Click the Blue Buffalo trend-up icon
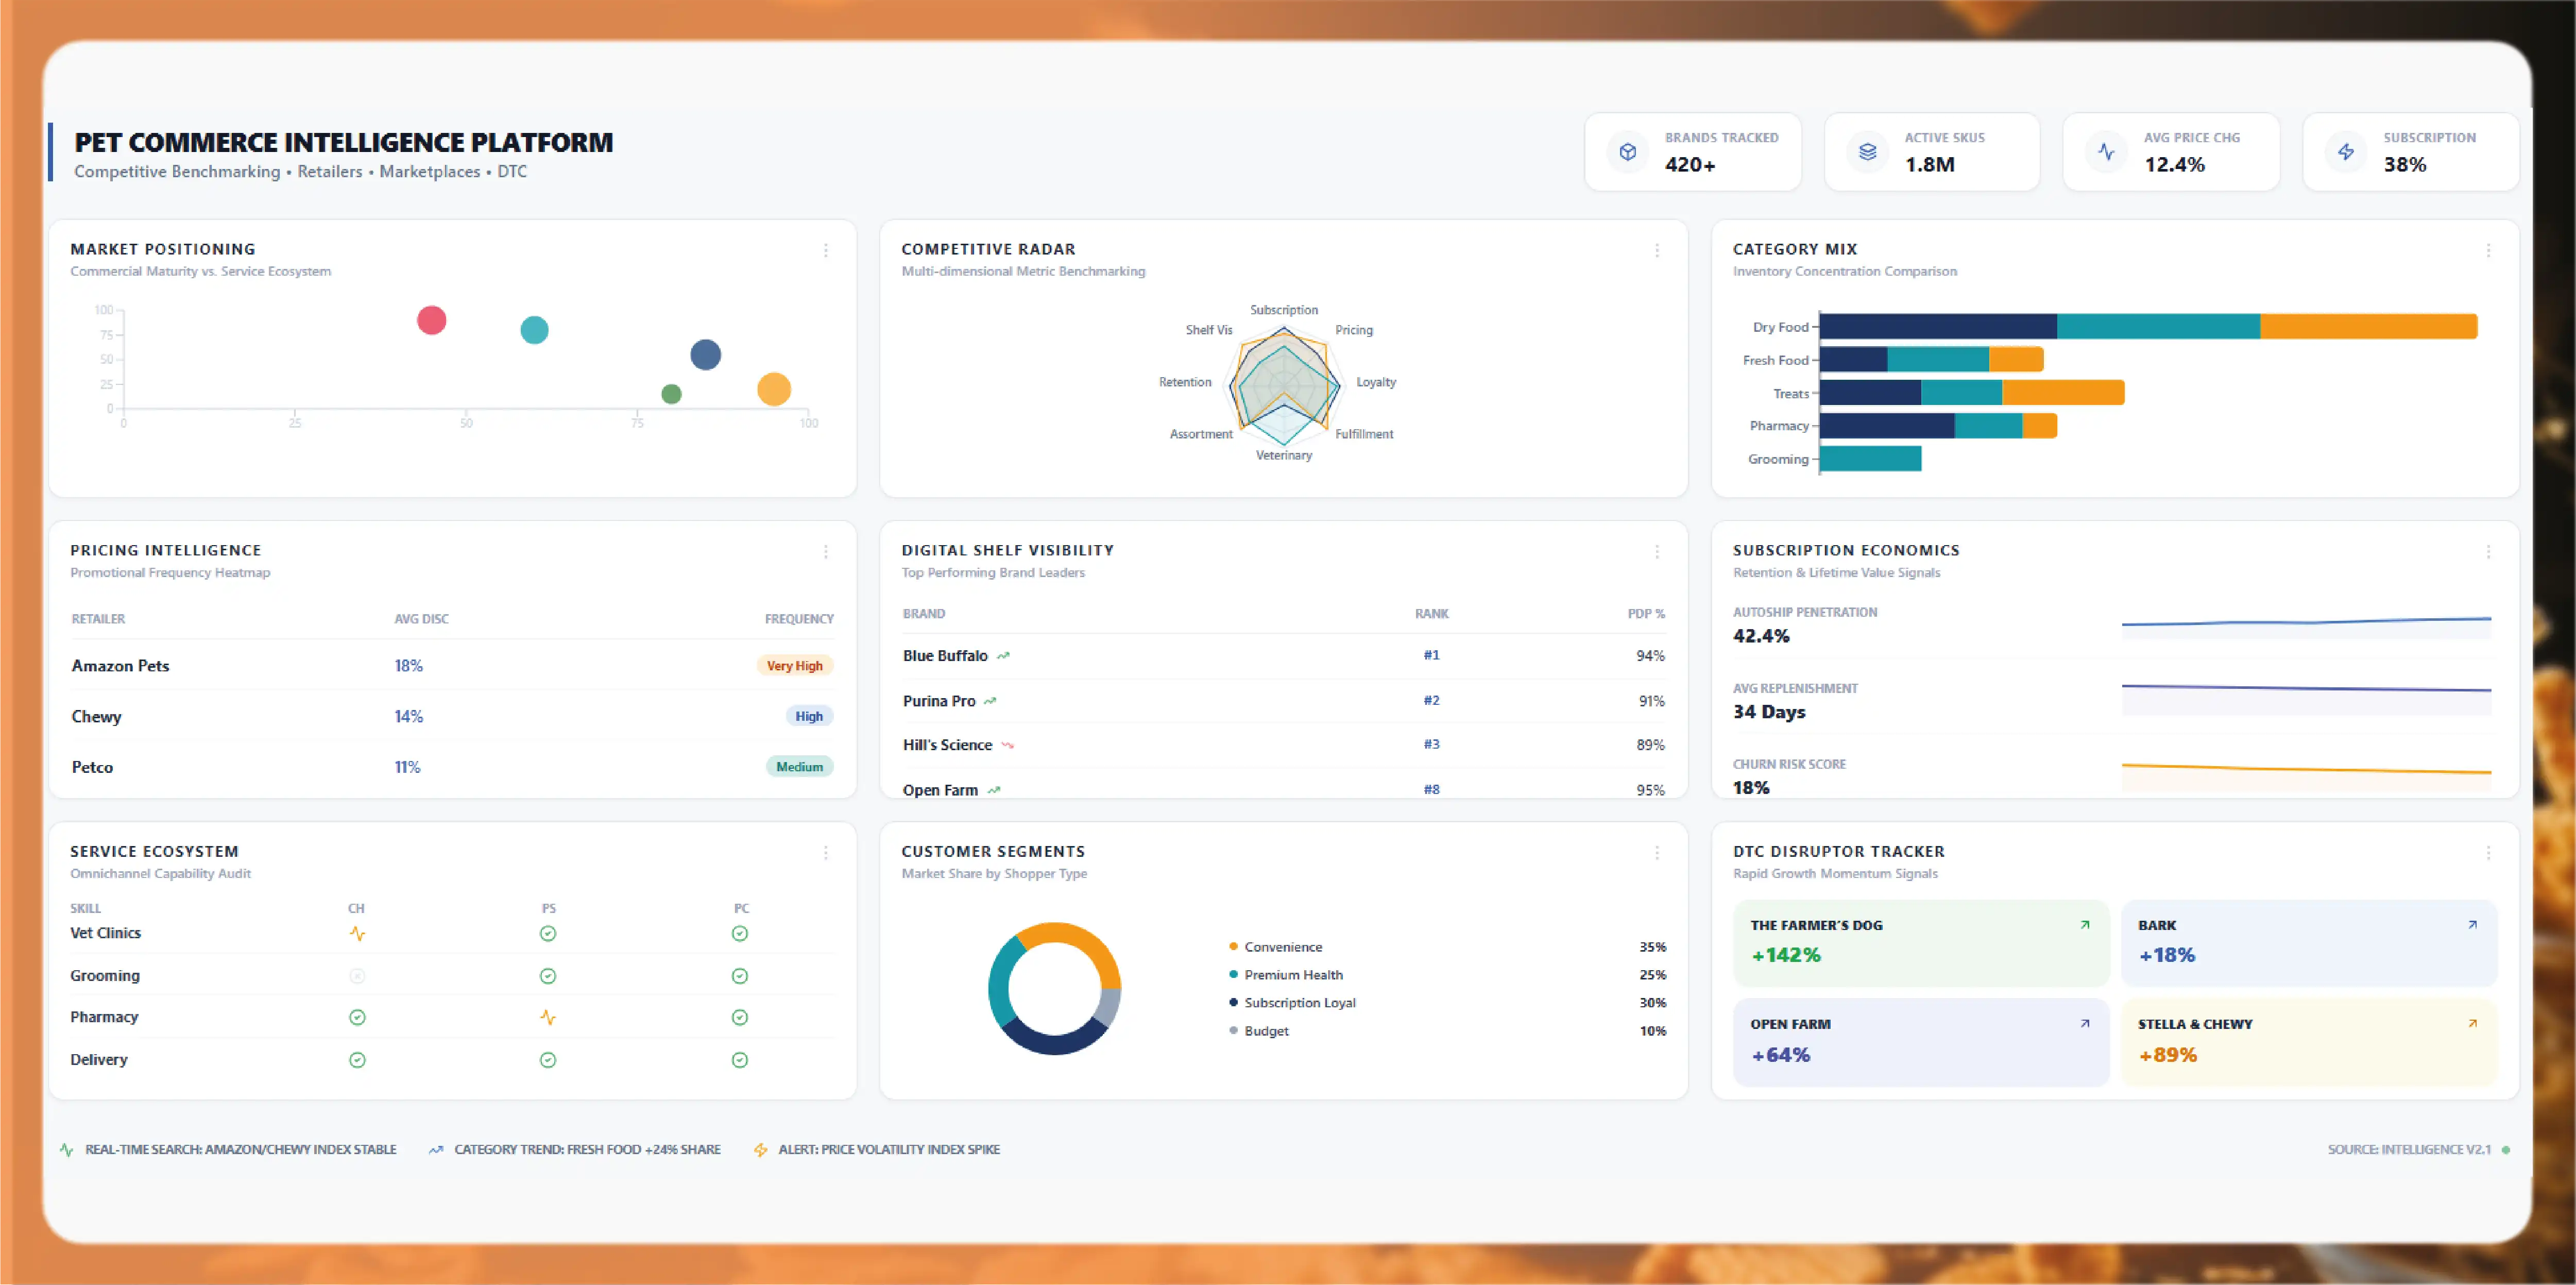 pos(1003,656)
